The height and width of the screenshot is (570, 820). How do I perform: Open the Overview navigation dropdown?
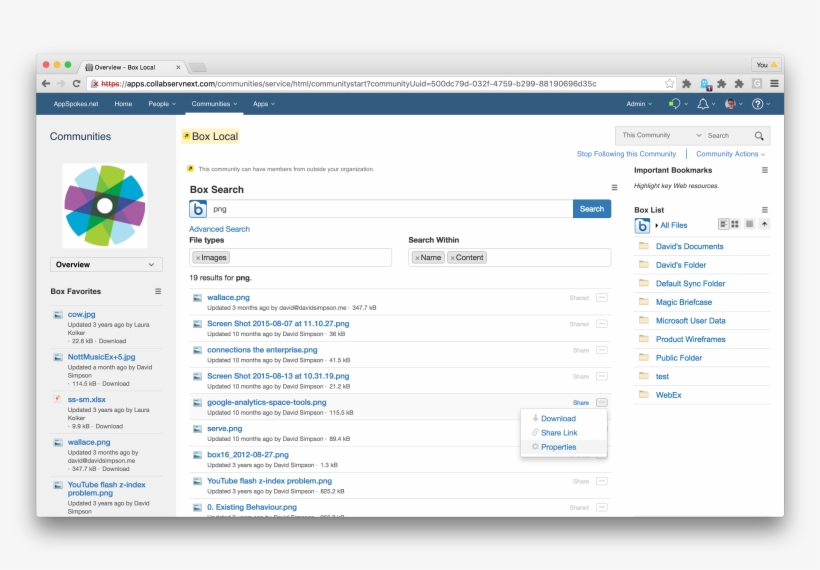click(x=106, y=265)
